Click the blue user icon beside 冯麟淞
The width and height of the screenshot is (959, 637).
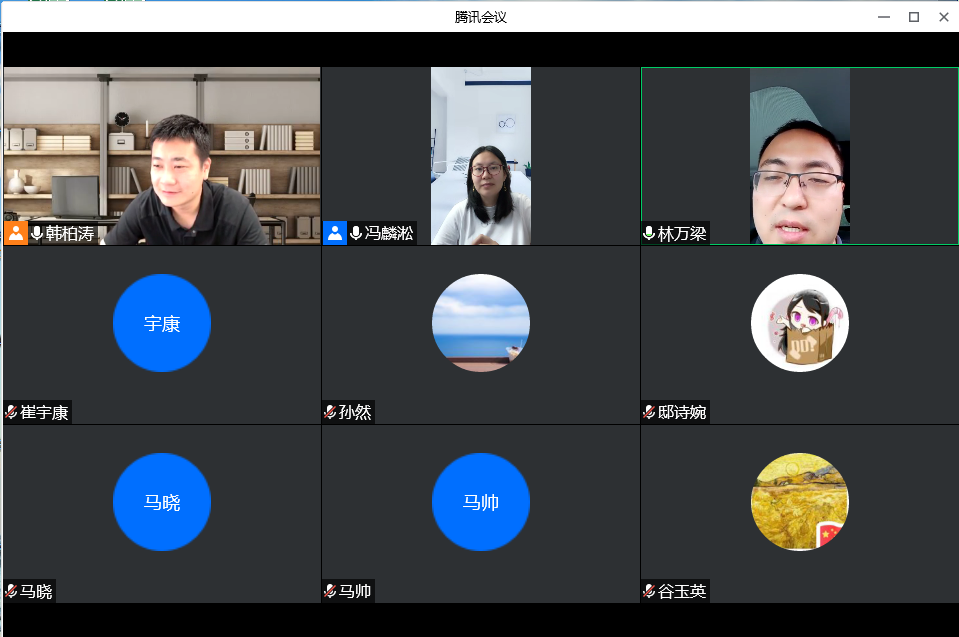tap(335, 233)
